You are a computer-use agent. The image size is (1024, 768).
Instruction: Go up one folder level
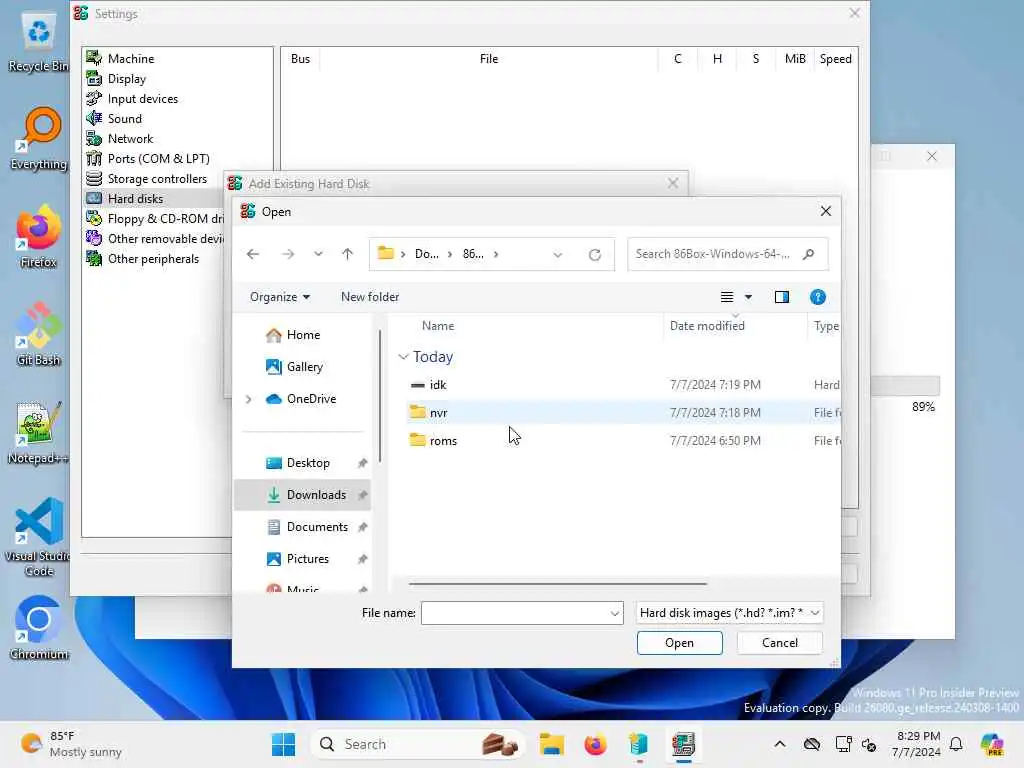347,254
